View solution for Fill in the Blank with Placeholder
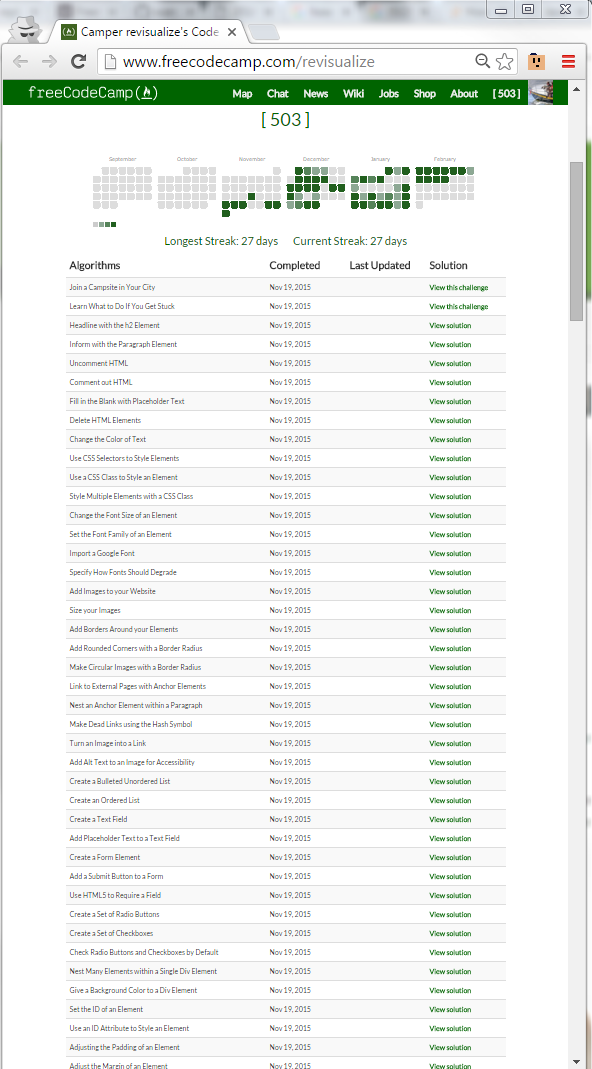The height and width of the screenshot is (1069, 592). [x=450, y=402]
